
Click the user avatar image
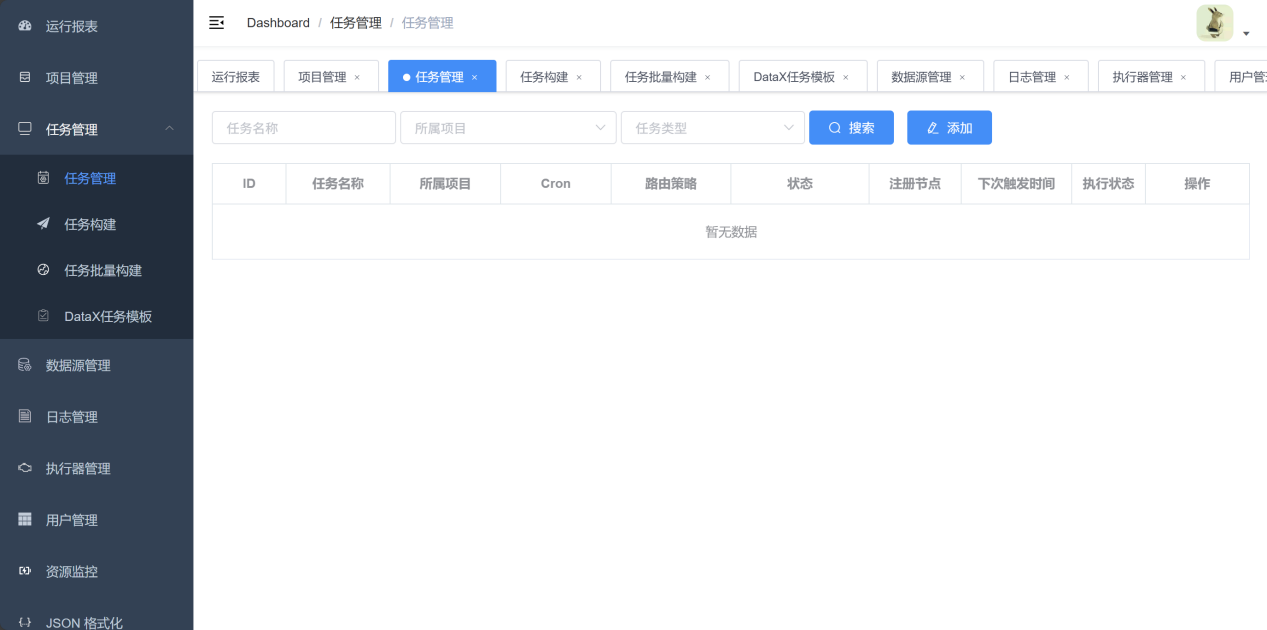pyautogui.click(x=1214, y=23)
